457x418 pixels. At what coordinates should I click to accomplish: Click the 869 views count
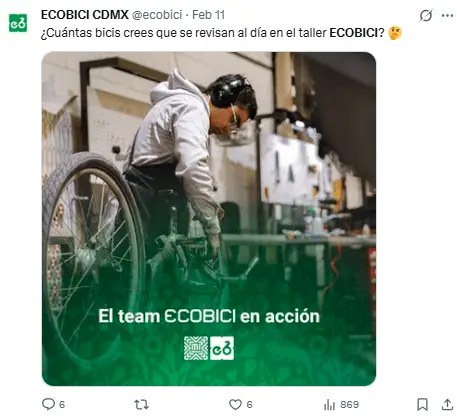350,405
